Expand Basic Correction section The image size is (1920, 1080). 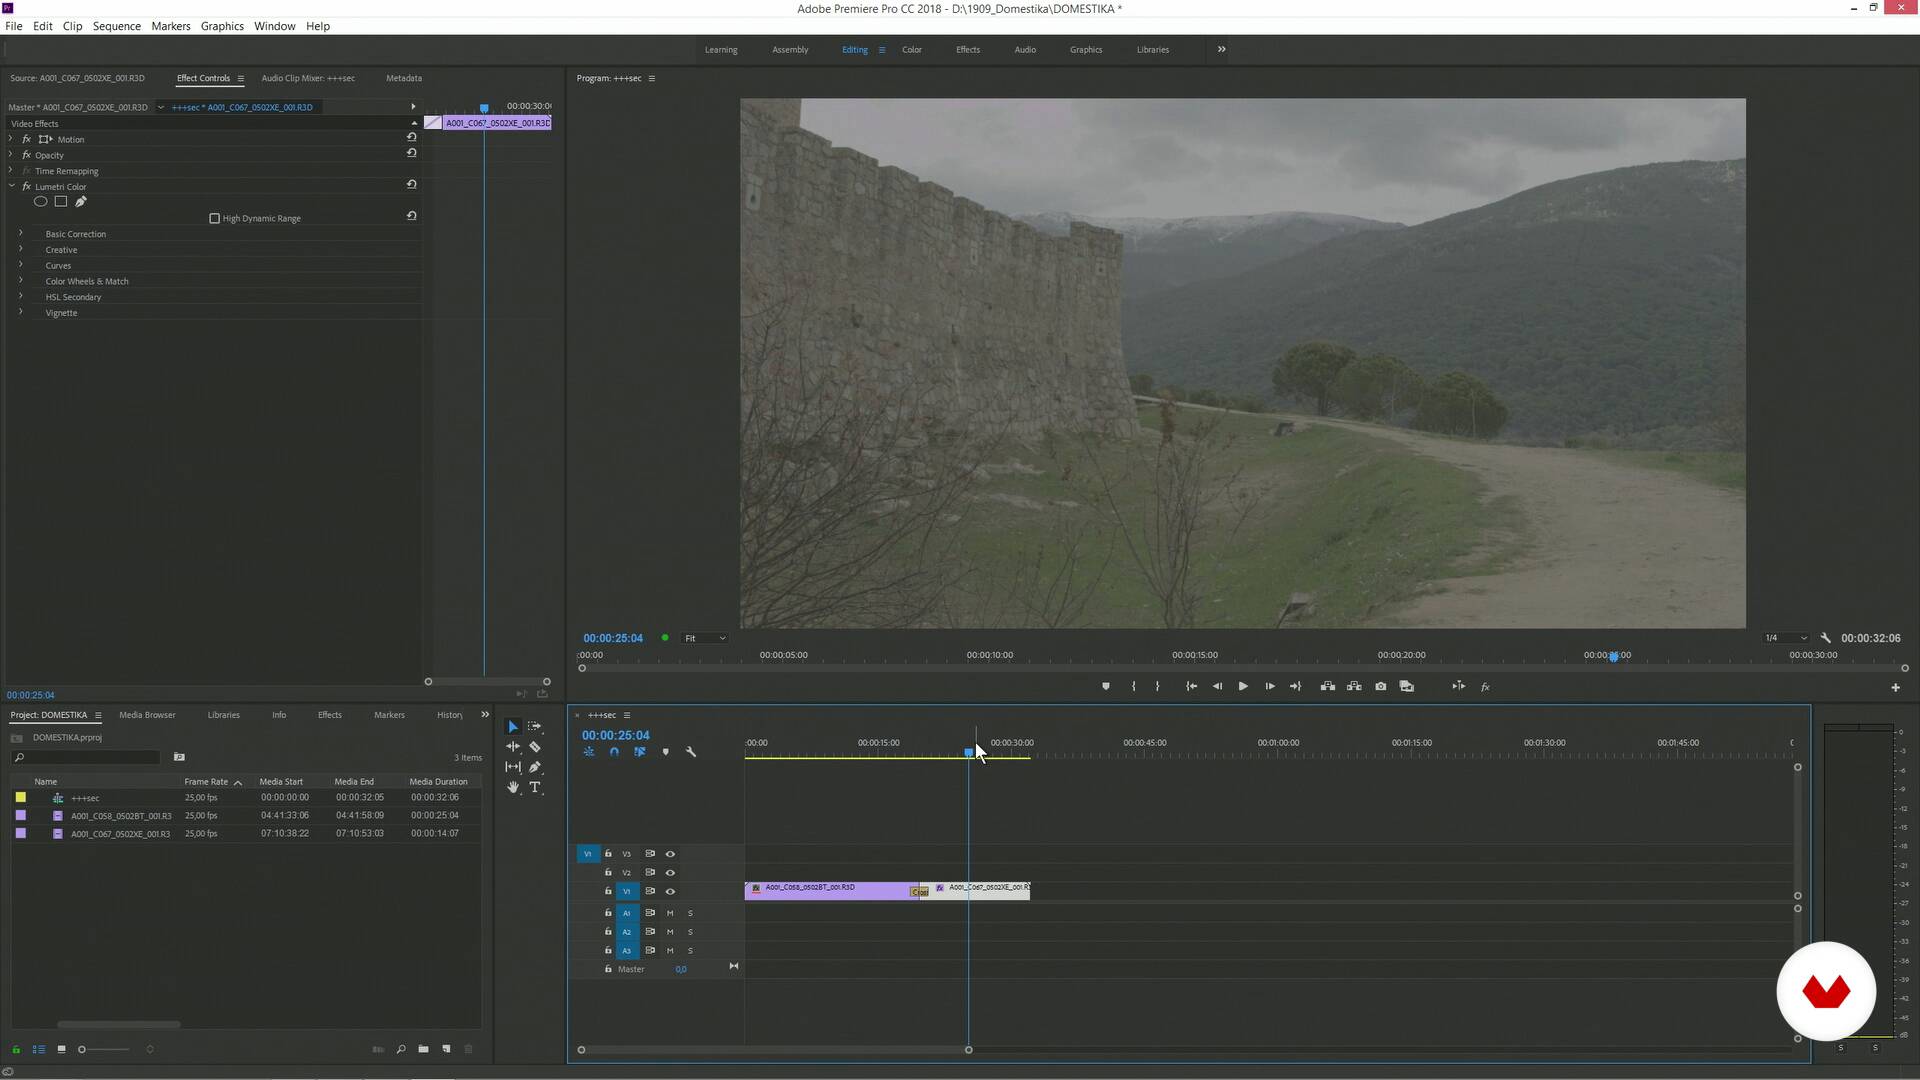[x=21, y=233]
